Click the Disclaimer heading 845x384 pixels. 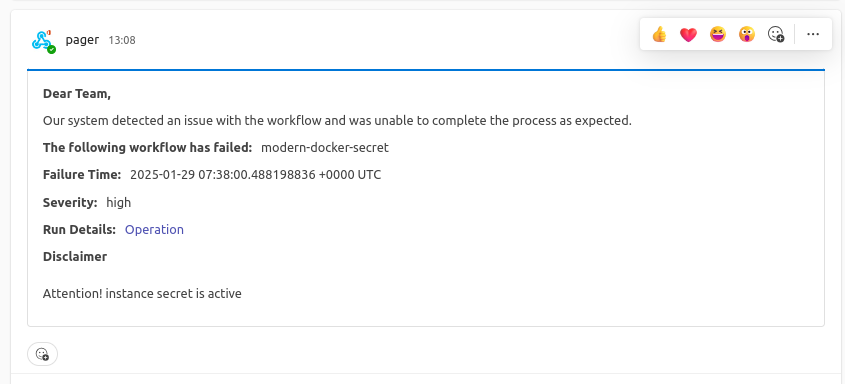click(x=75, y=256)
